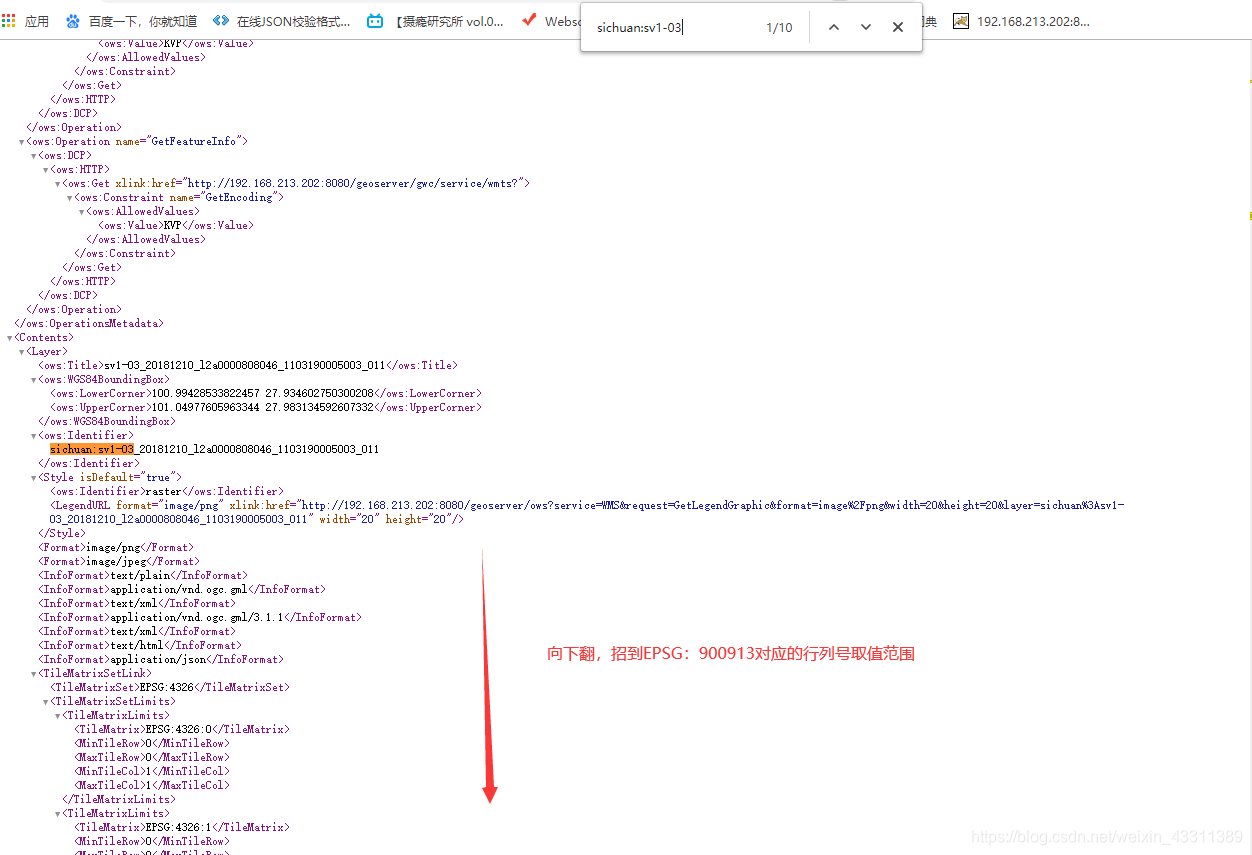Screen dimensions: 1252x855
Task: Collapse the Style isDefault="true" node
Action: pyautogui.click(x=34, y=478)
